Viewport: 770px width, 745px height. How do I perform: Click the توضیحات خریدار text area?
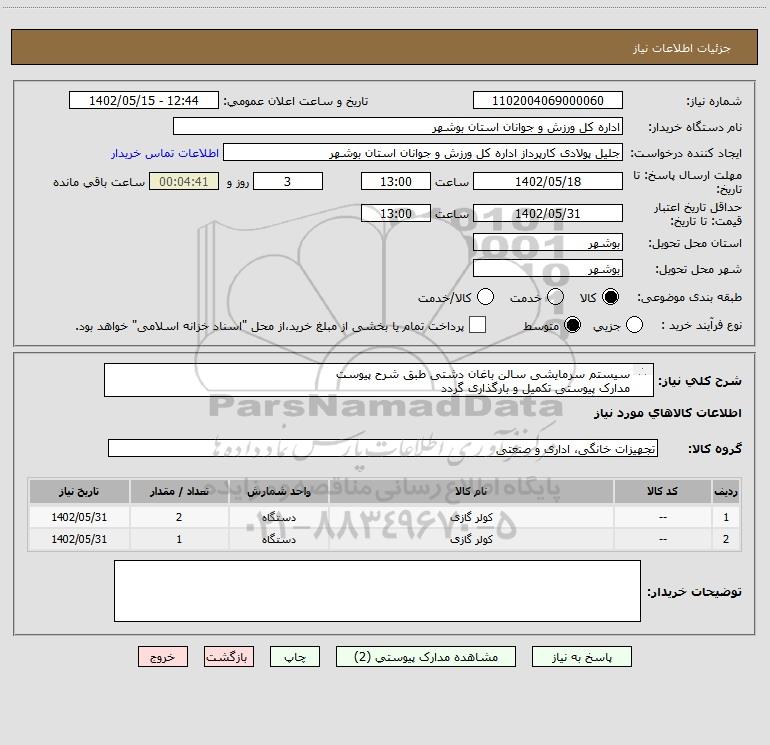click(377, 591)
